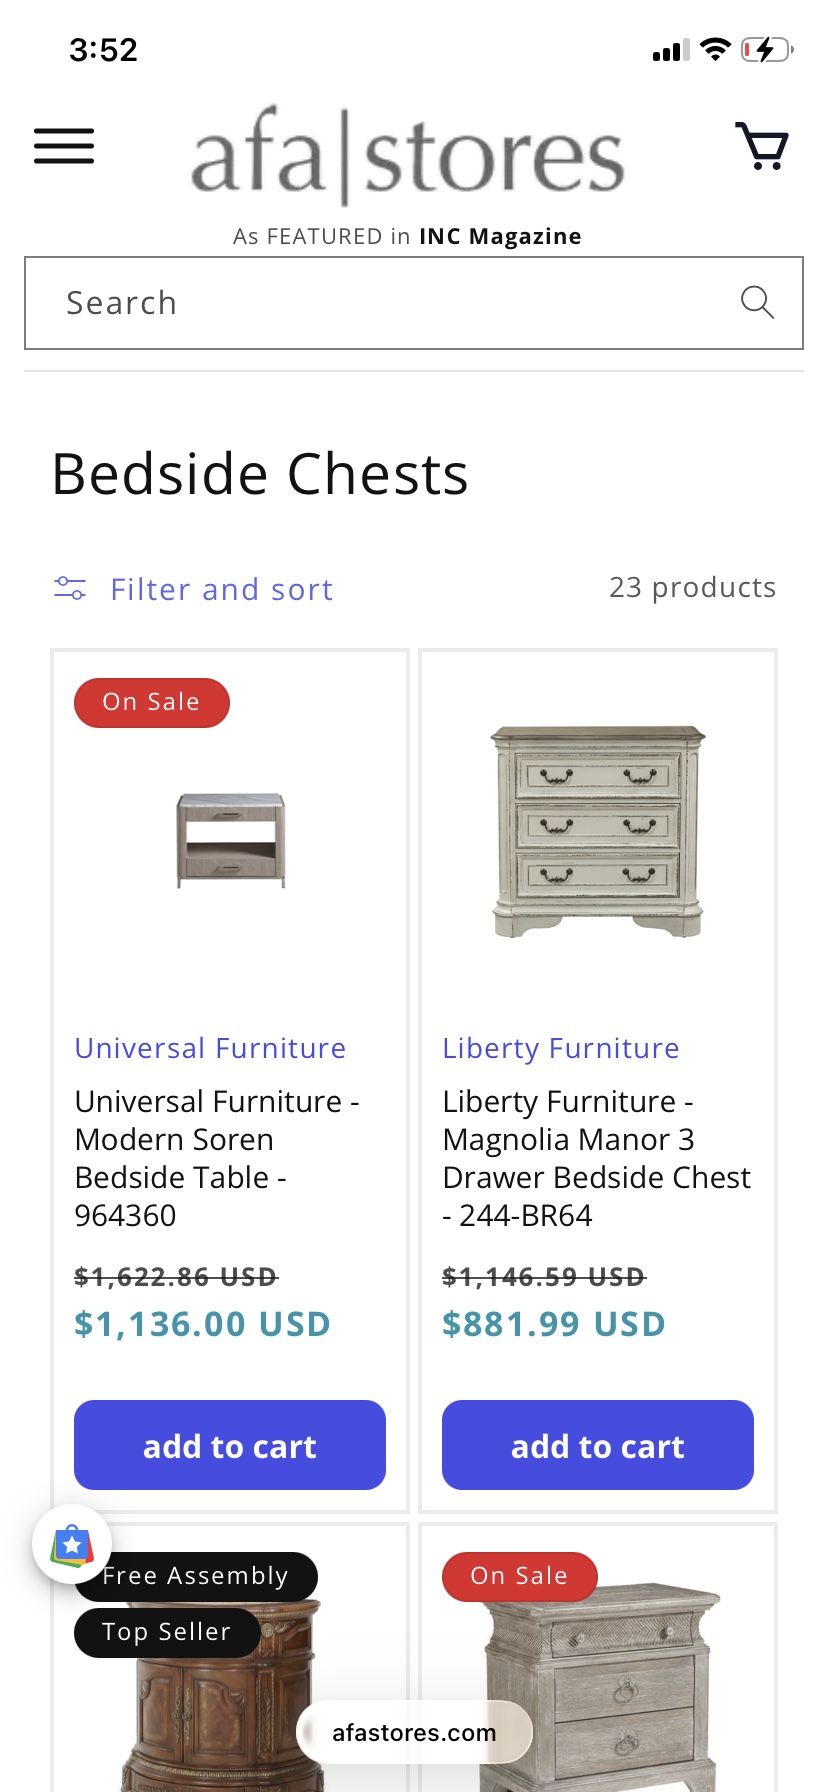Open the hamburger navigation menu

tap(63, 146)
